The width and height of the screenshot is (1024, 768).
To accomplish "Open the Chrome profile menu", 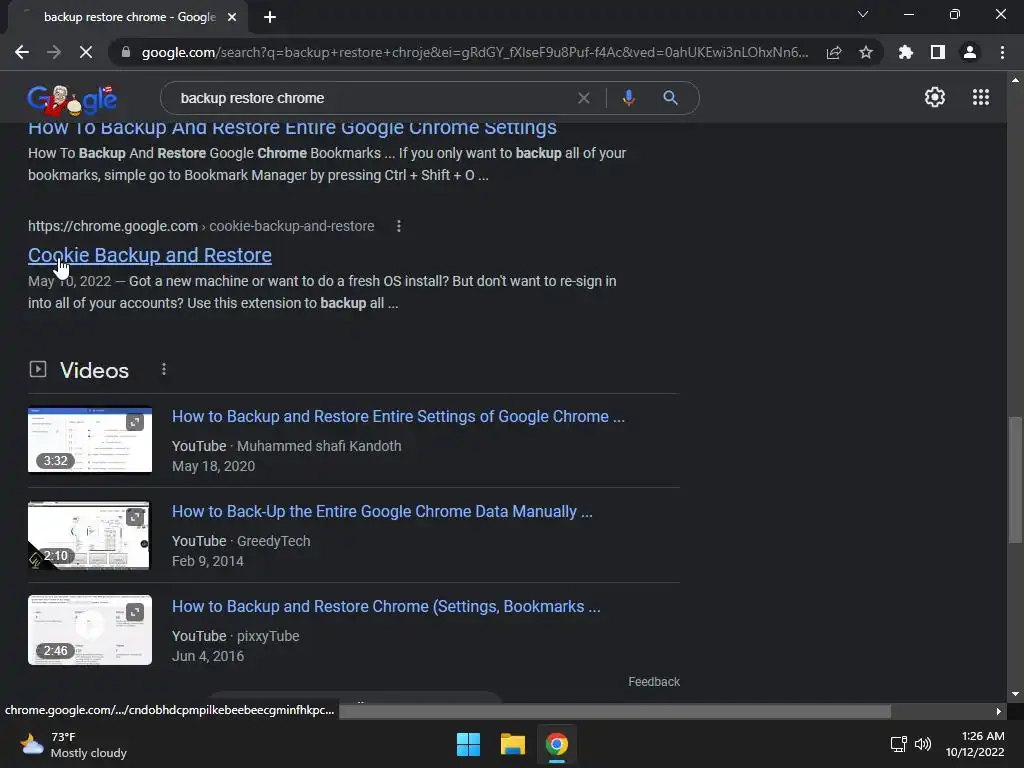I will click(970, 52).
